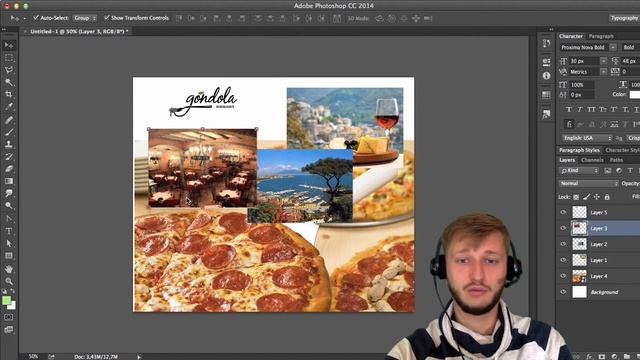Image resolution: width=640 pixels, height=360 pixels.
Task: Switch to Paragraph tab
Action: click(x=601, y=36)
